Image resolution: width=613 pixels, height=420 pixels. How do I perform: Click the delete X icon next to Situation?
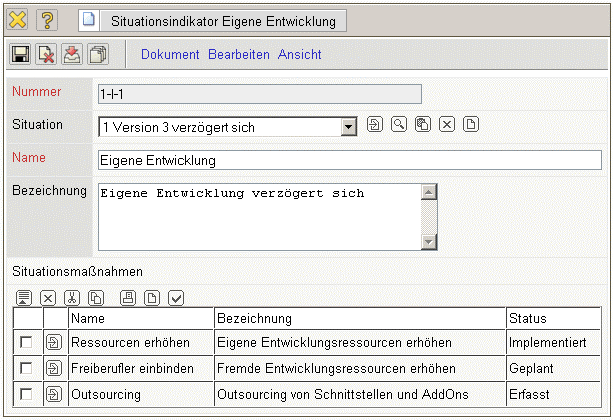coord(447,125)
